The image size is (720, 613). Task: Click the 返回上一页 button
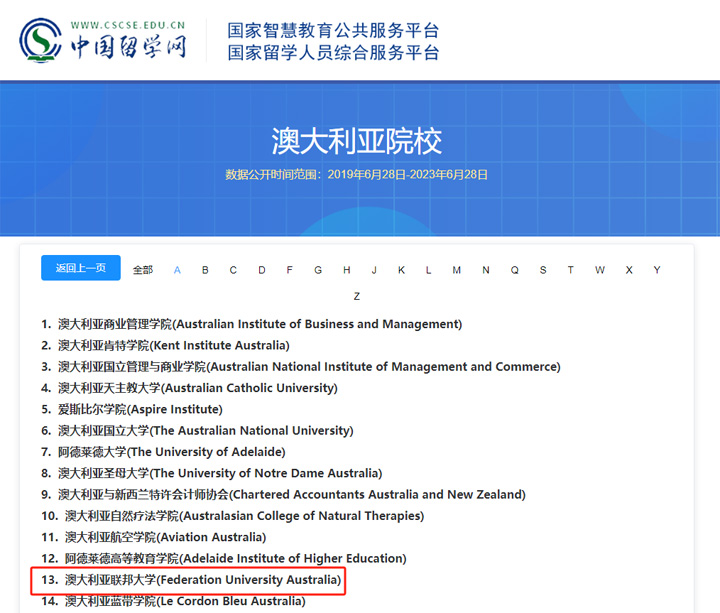click(81, 268)
